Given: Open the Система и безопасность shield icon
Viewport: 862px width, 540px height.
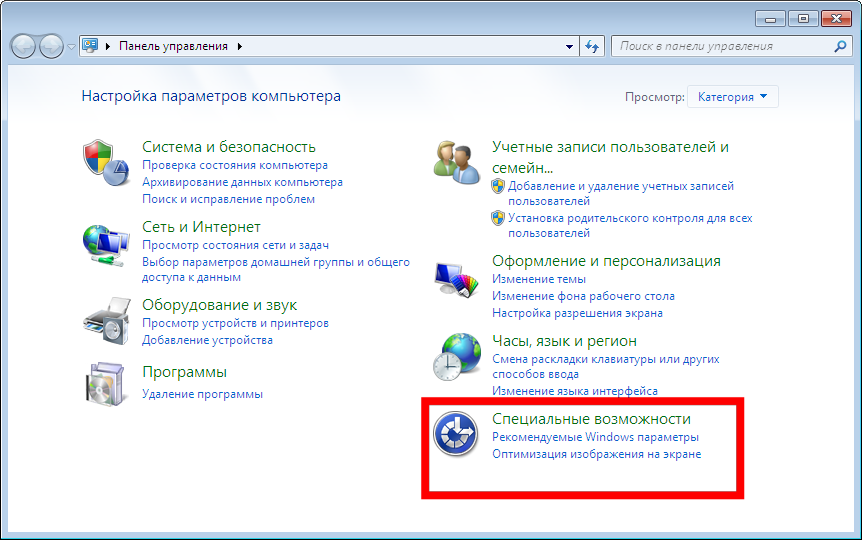Looking at the screenshot, I should point(106,163).
